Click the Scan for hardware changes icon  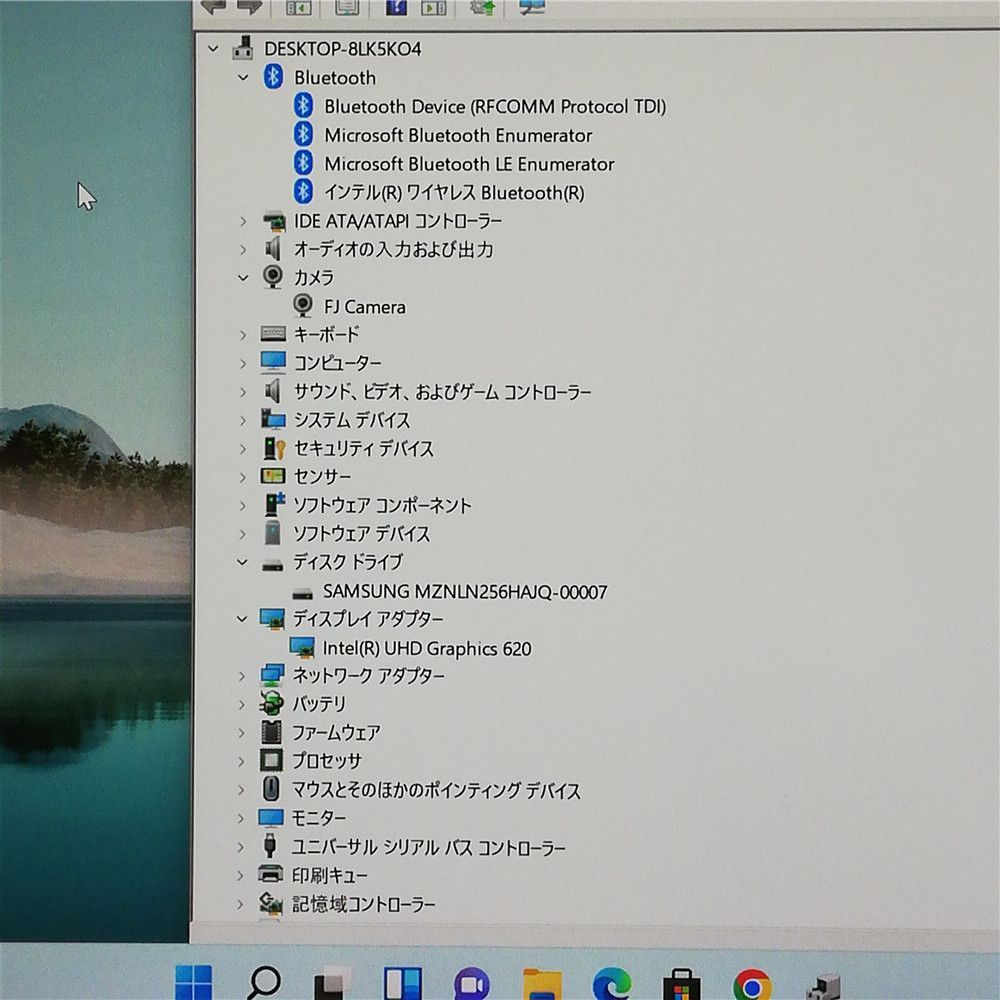(x=533, y=8)
